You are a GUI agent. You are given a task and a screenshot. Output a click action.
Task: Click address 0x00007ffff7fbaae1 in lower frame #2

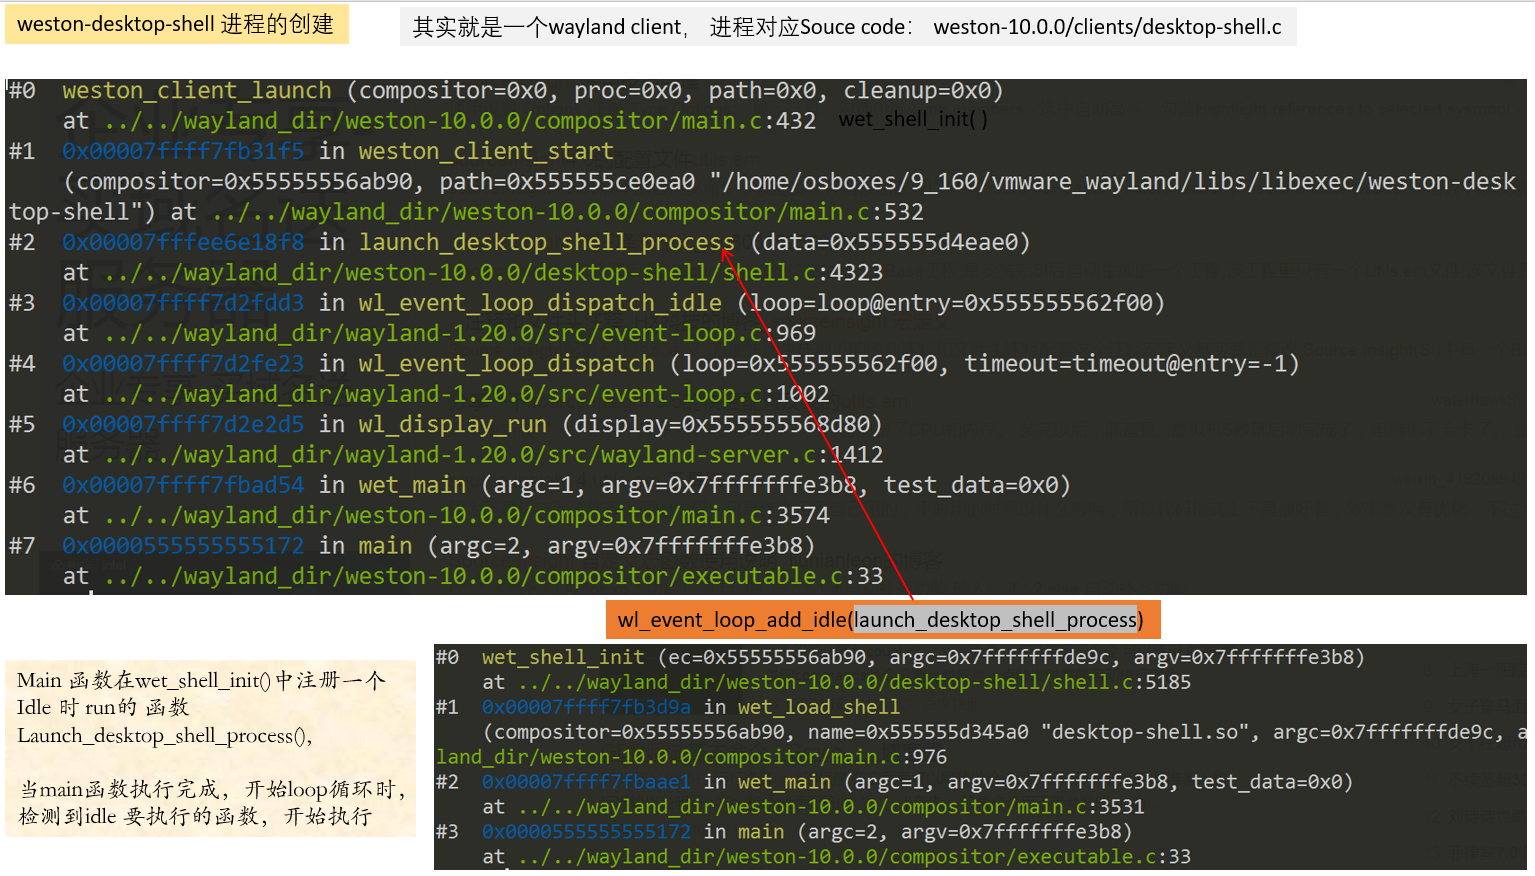click(x=586, y=782)
